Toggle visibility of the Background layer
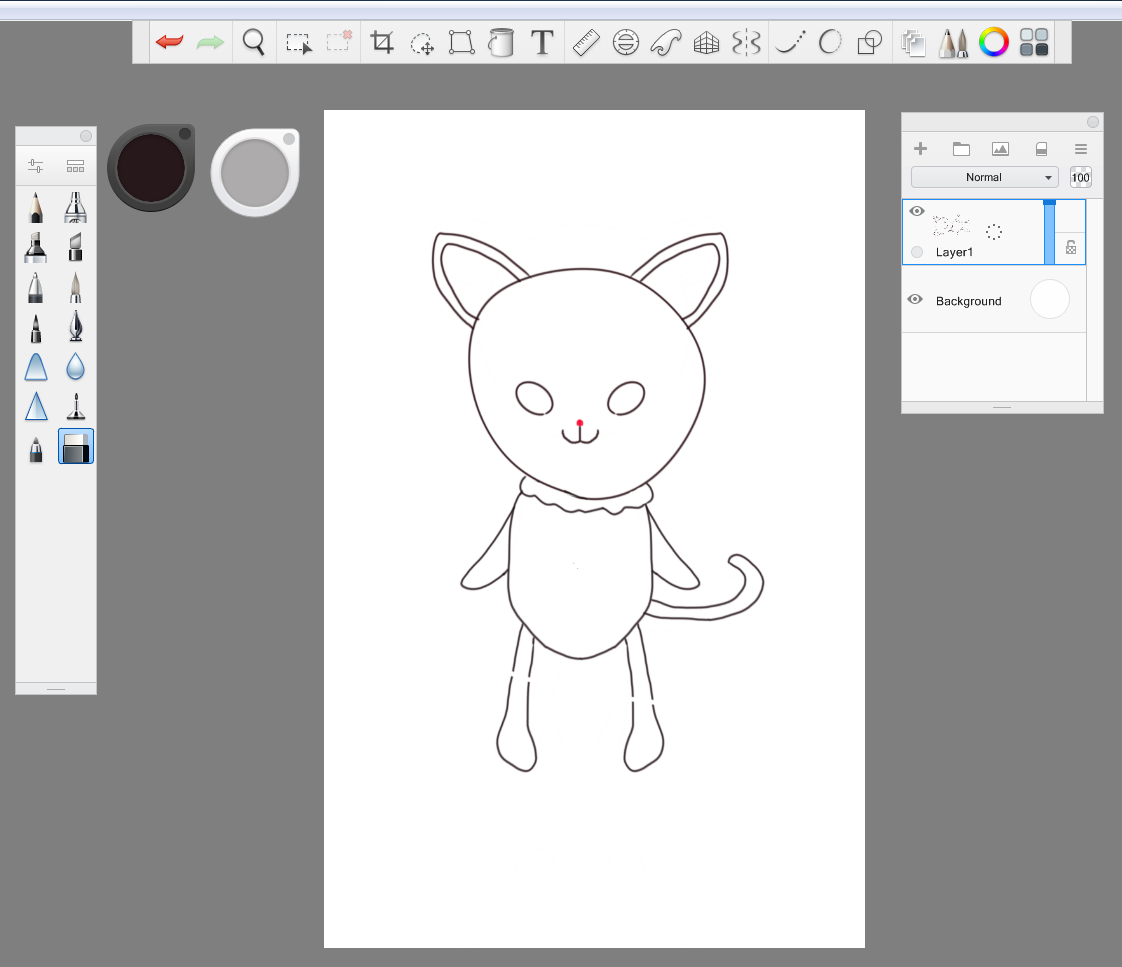The image size is (1122, 967). coord(914,300)
